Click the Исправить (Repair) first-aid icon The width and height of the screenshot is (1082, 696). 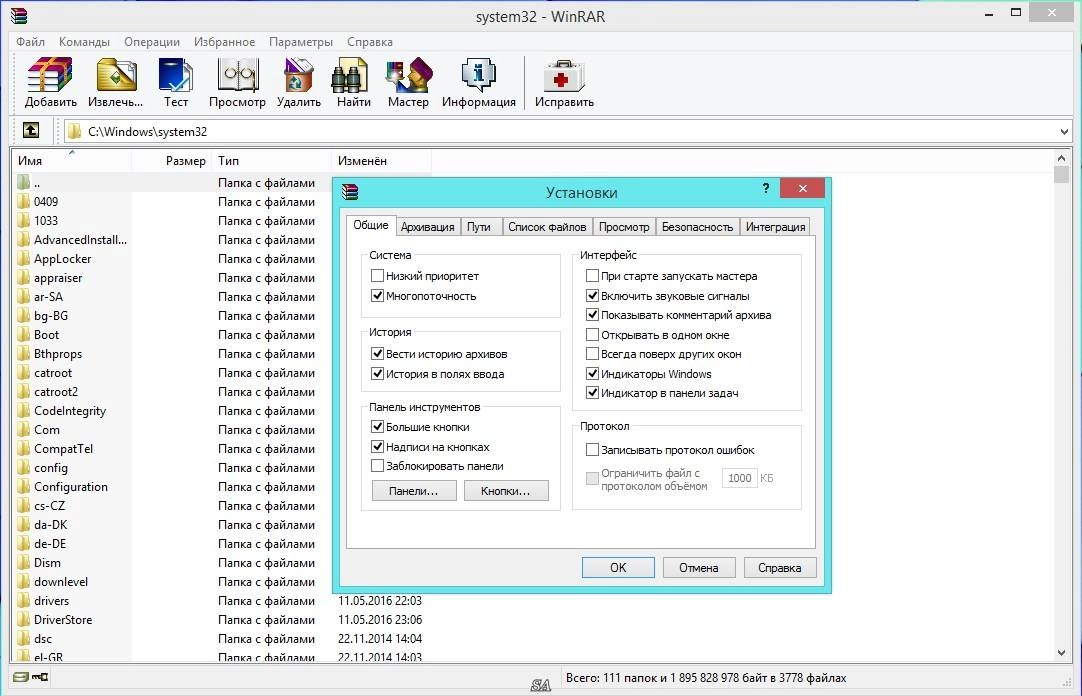[564, 76]
